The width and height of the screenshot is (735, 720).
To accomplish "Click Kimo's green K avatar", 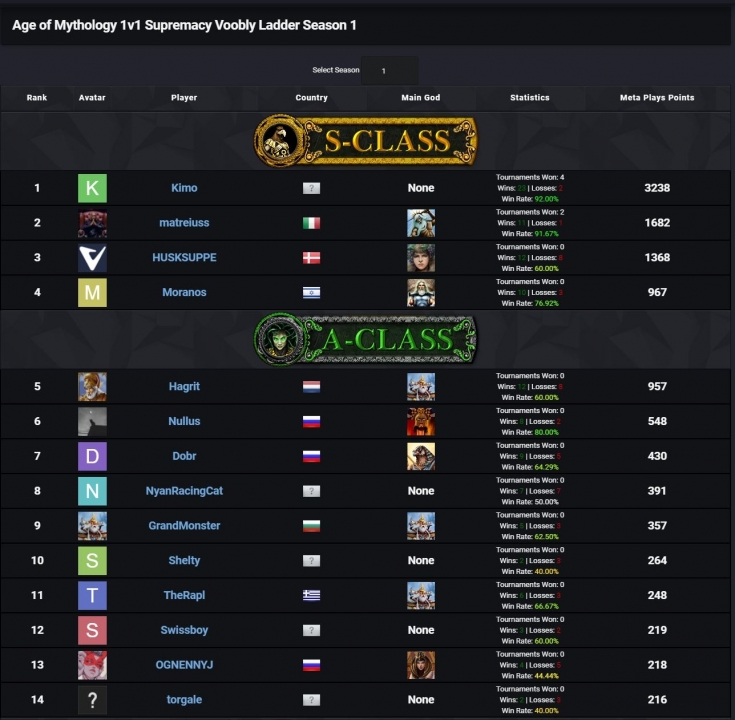I will [92, 188].
